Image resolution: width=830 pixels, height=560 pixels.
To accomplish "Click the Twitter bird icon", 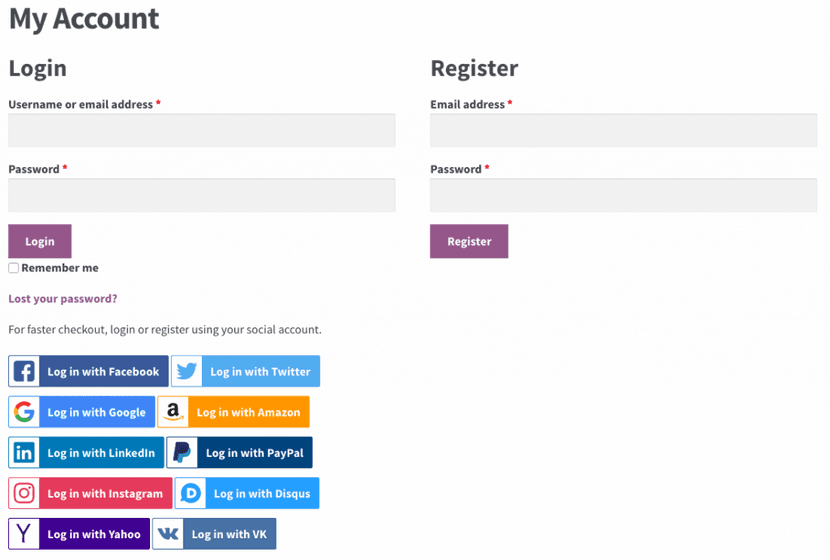I will (x=187, y=372).
